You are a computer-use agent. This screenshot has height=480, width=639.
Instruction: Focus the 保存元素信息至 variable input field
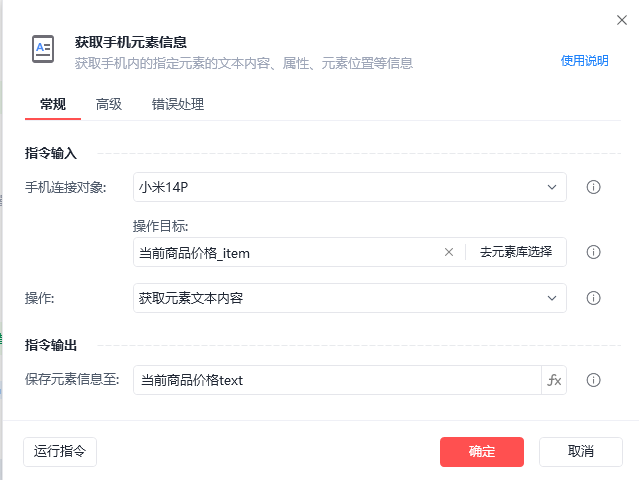pos(337,380)
